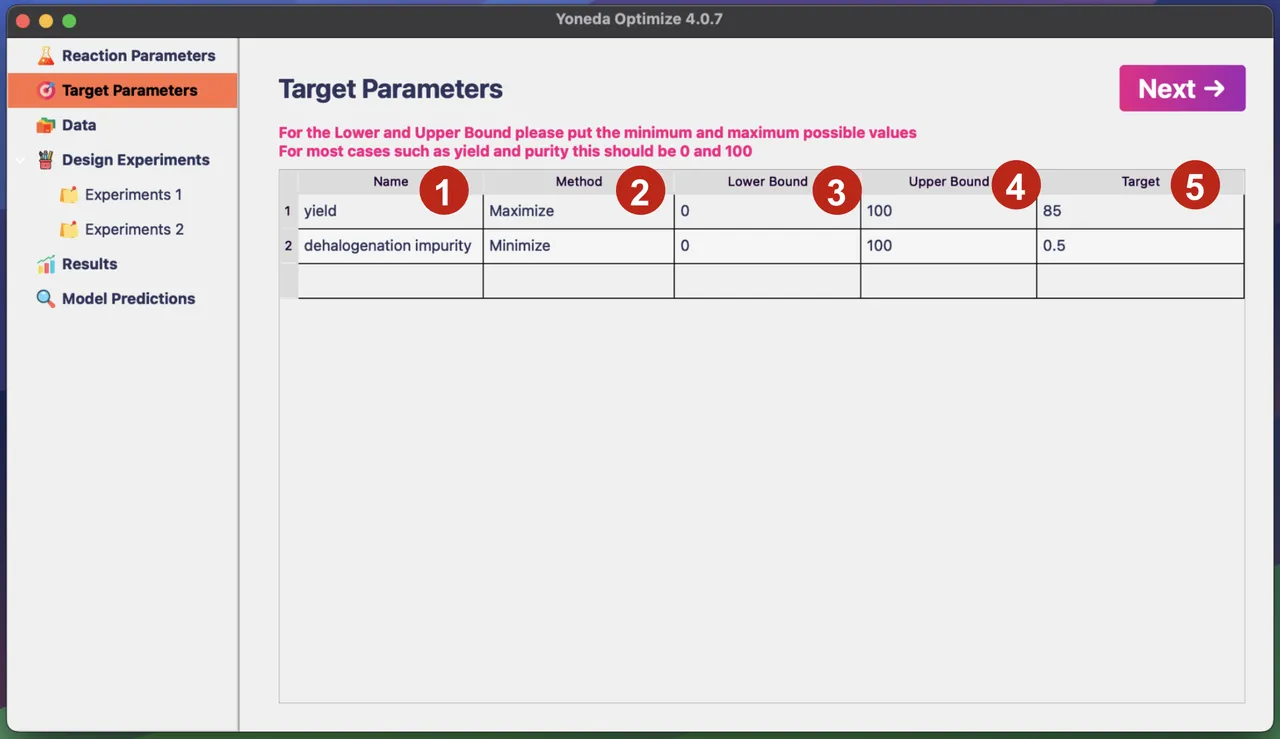Screen dimensions: 1280x739
Task: Open the Minimize method dropdown
Action: coord(578,246)
